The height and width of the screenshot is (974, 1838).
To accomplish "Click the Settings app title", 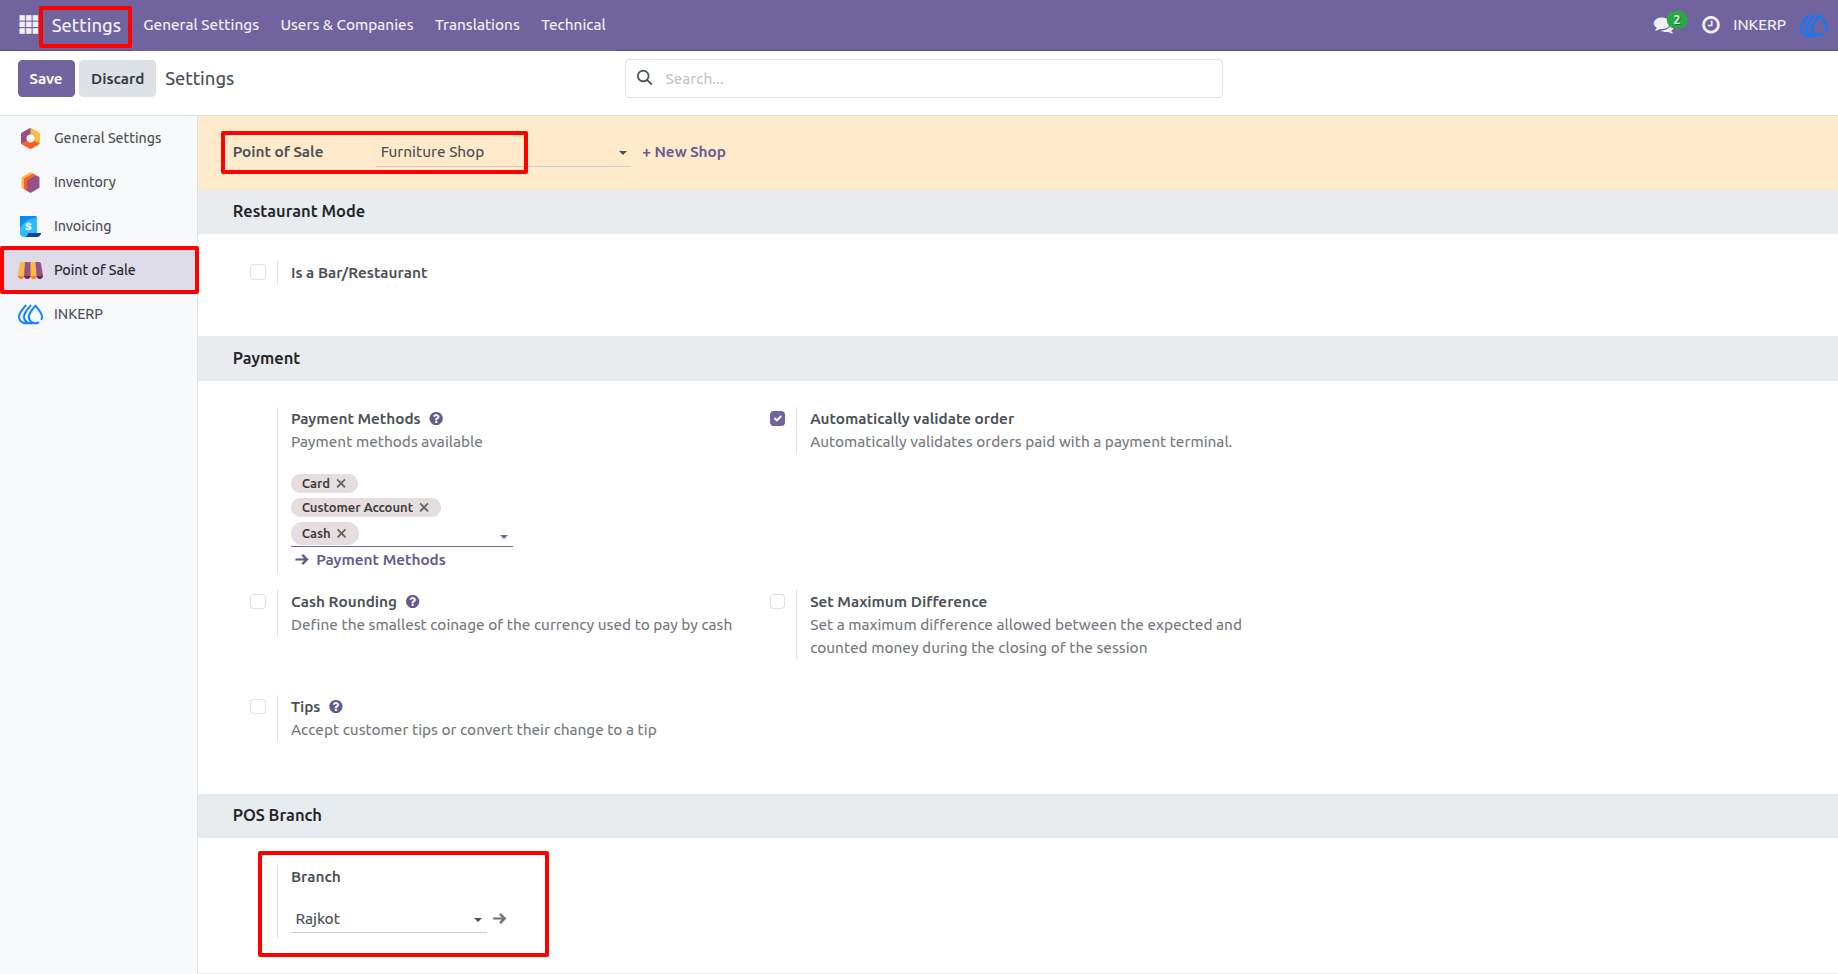I will pyautogui.click(x=86, y=25).
